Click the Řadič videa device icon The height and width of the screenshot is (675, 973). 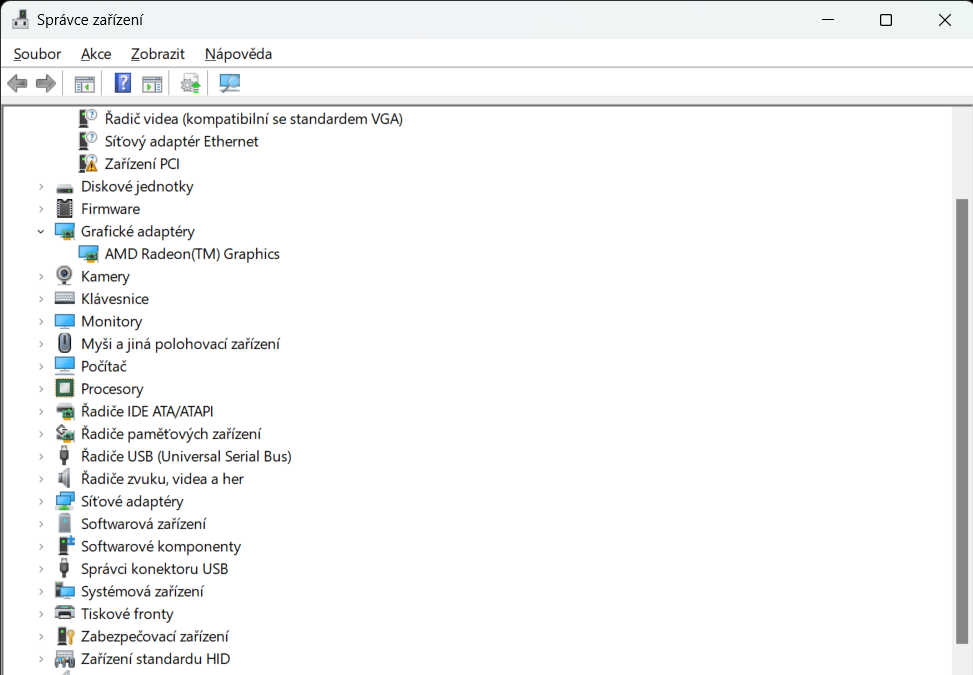click(88, 118)
